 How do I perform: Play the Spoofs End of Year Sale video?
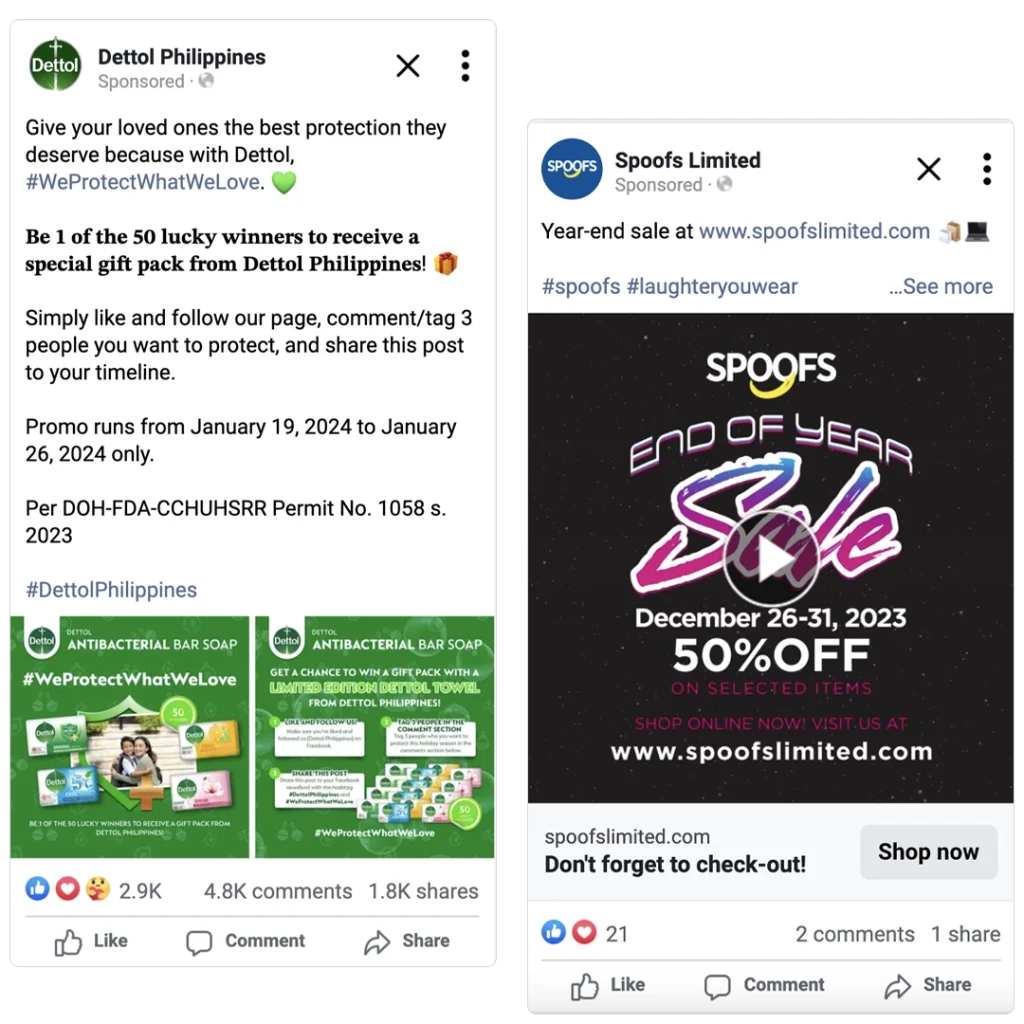[x=771, y=558]
